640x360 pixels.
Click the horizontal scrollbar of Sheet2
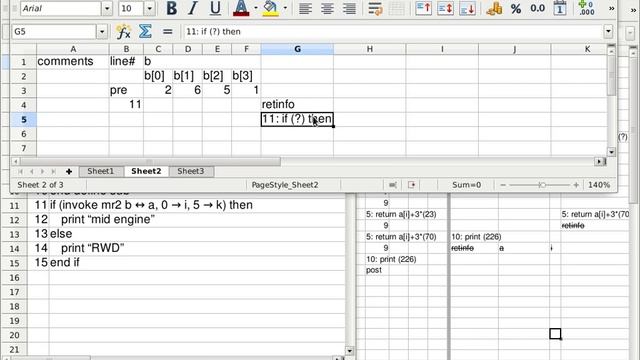[x=151, y=162]
